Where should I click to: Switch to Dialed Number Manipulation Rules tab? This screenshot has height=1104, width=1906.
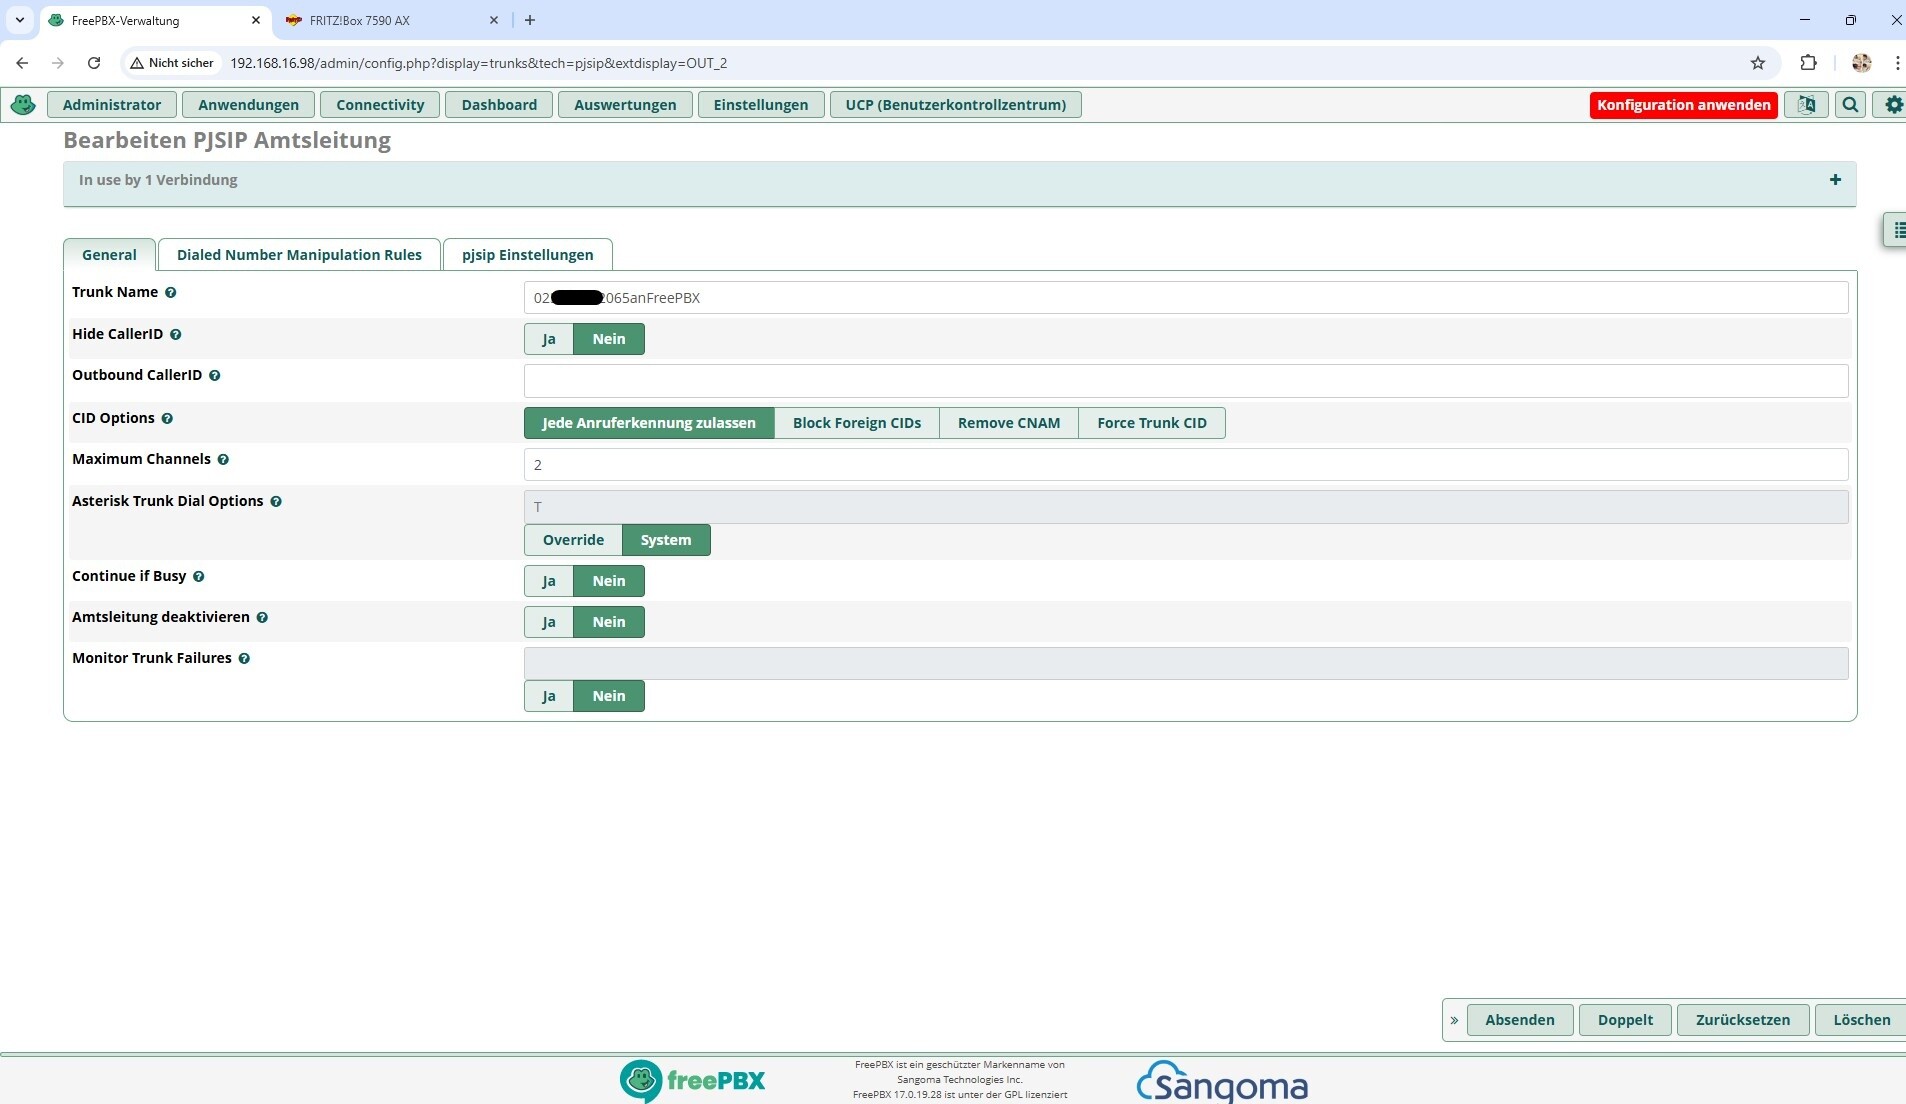pyautogui.click(x=299, y=255)
